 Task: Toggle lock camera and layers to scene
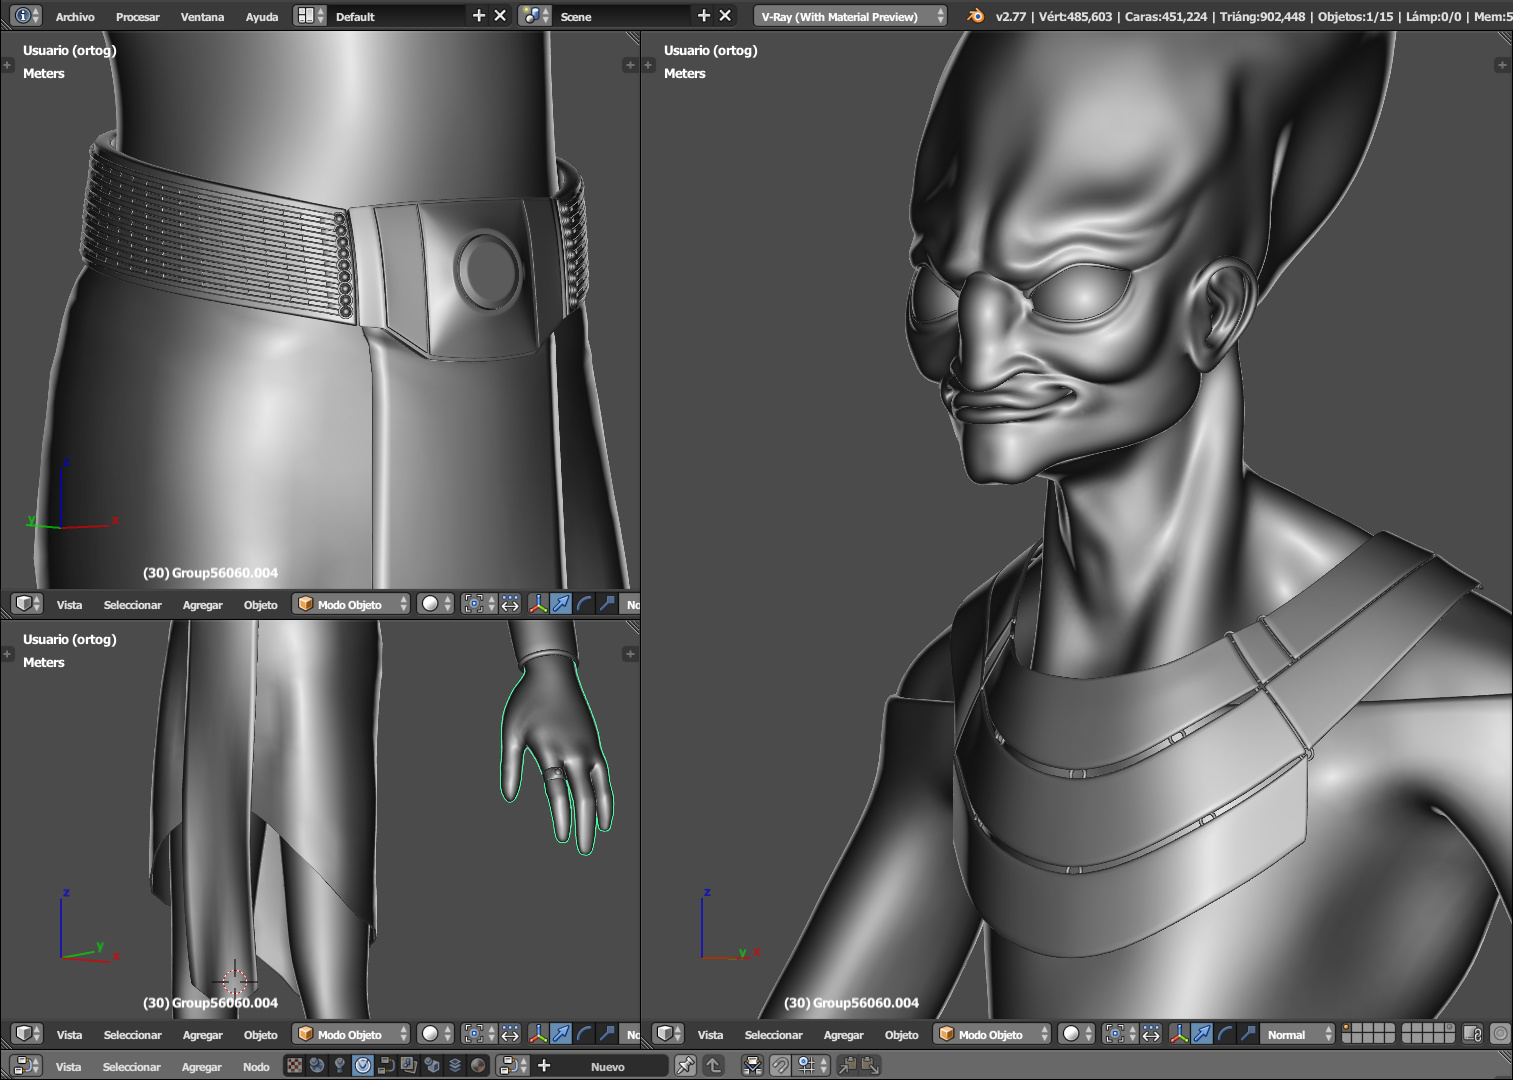1473,1034
